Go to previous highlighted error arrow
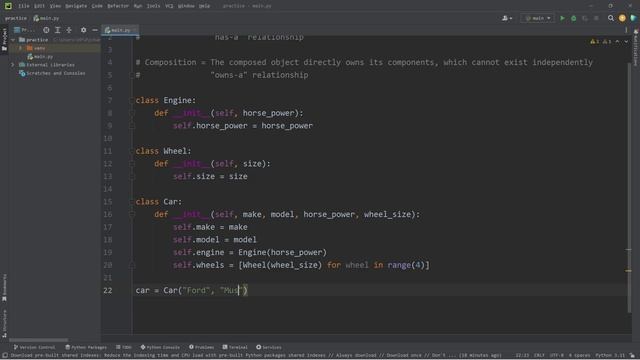Viewport: 640px width, 360px height. click(x=617, y=42)
